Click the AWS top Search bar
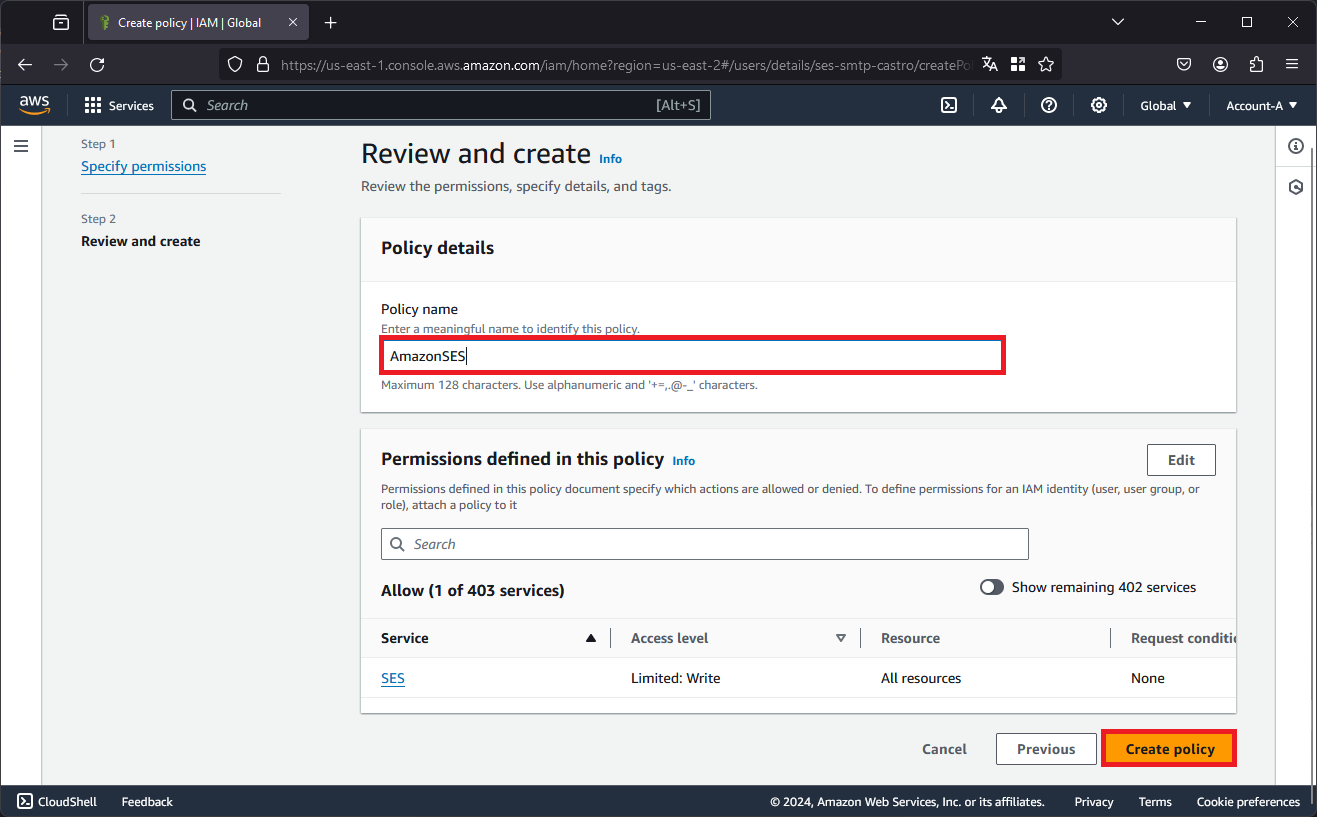 (x=441, y=105)
